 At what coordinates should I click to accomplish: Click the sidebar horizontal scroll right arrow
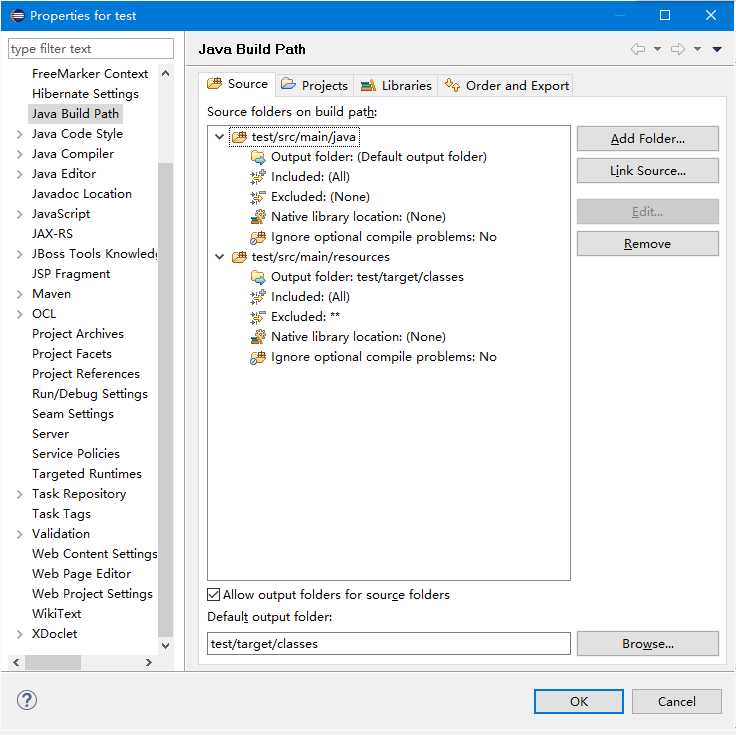coord(149,663)
